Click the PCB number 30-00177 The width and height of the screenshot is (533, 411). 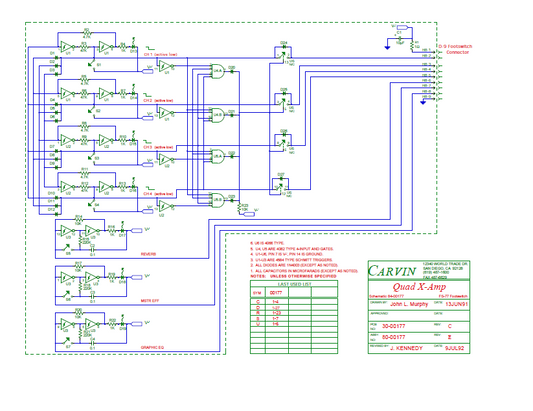tap(393, 326)
